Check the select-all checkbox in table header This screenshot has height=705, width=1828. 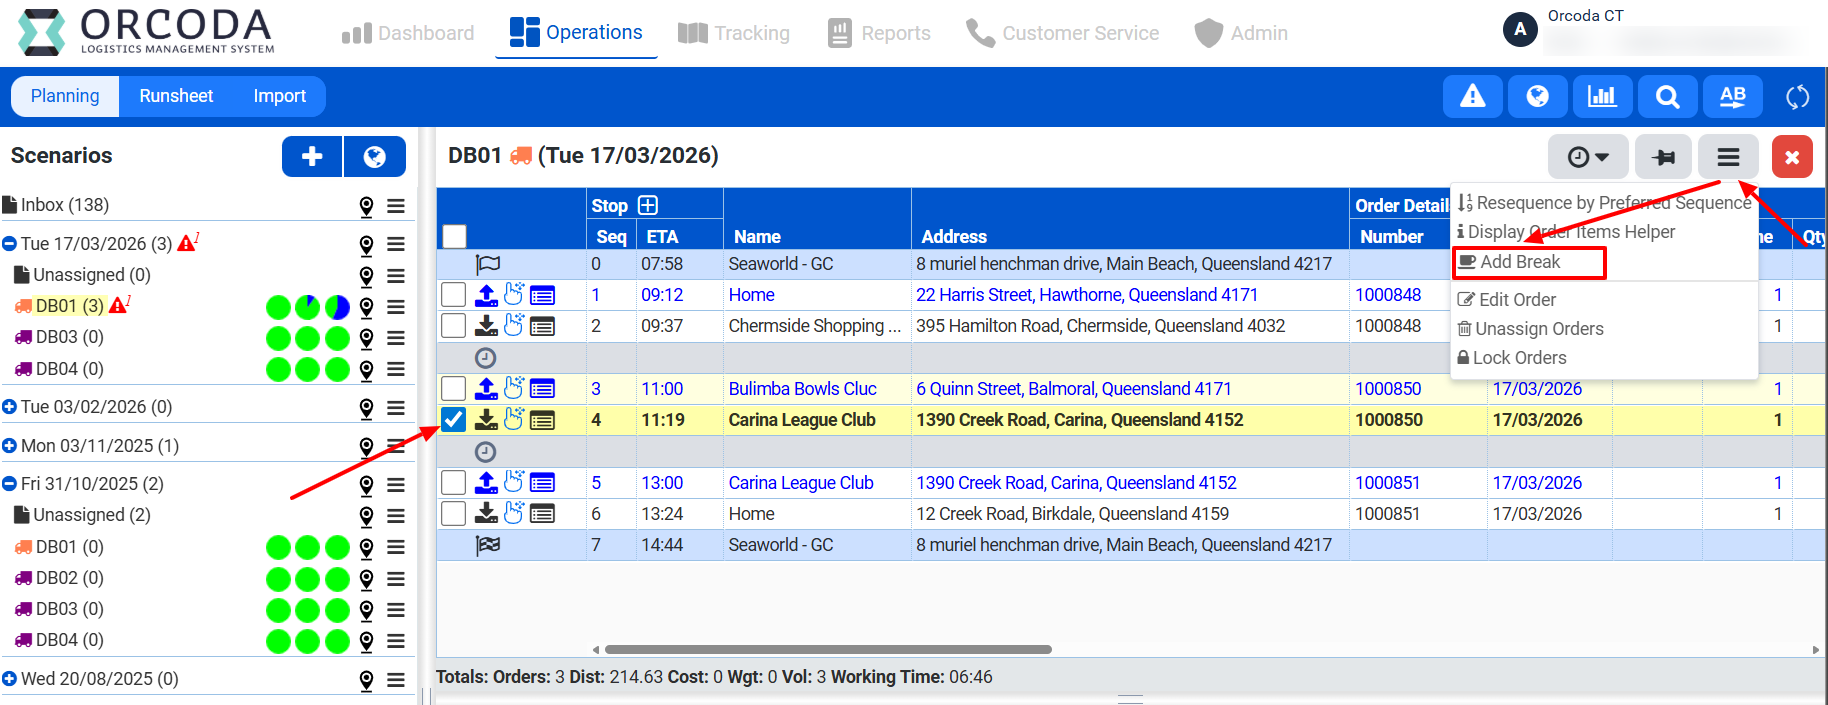(454, 236)
